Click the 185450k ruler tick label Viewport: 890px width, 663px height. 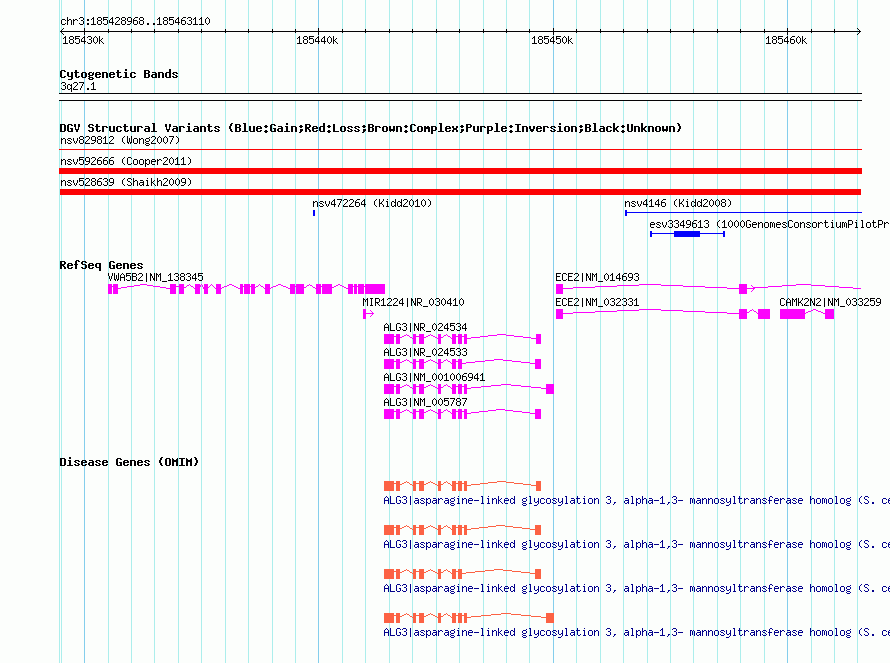[552, 40]
